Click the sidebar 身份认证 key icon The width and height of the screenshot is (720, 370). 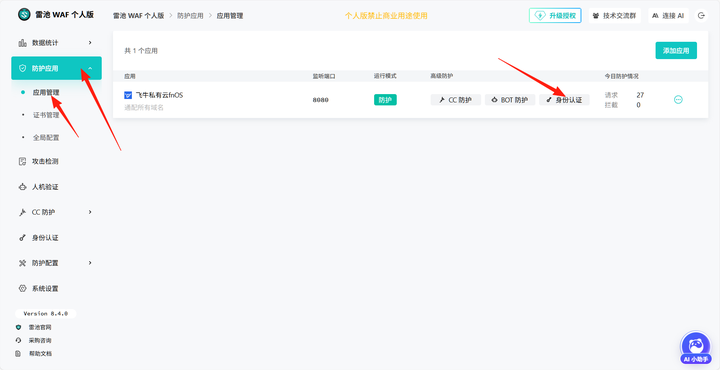[22, 238]
